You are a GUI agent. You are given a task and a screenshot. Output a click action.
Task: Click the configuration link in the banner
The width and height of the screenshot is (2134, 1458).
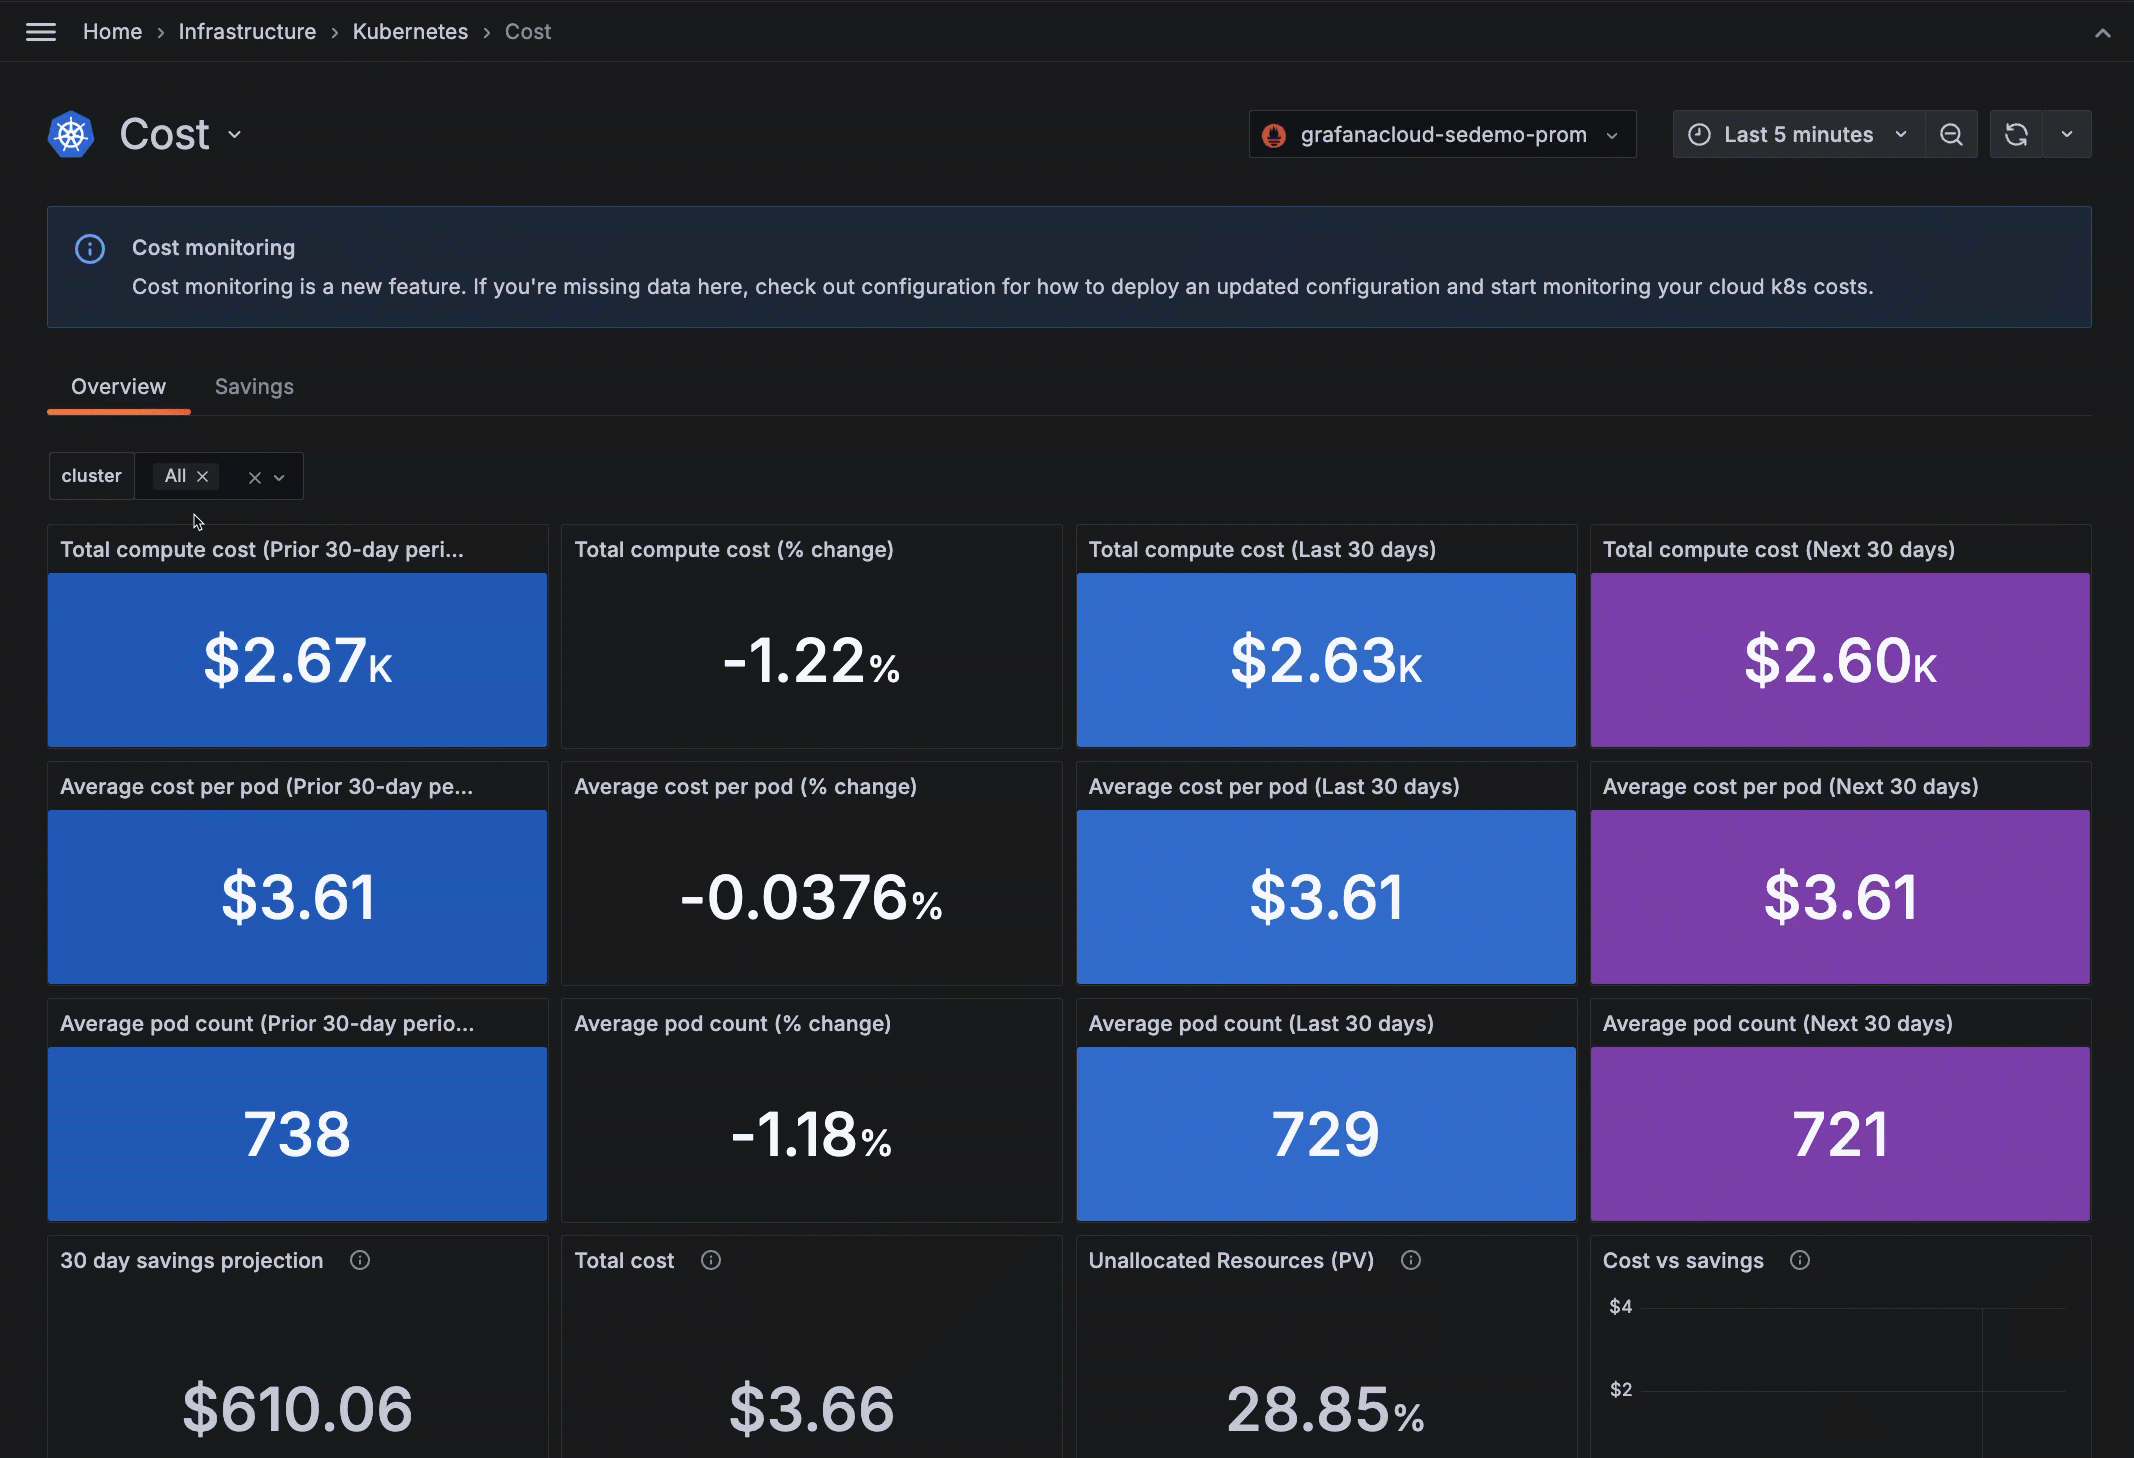(x=930, y=286)
